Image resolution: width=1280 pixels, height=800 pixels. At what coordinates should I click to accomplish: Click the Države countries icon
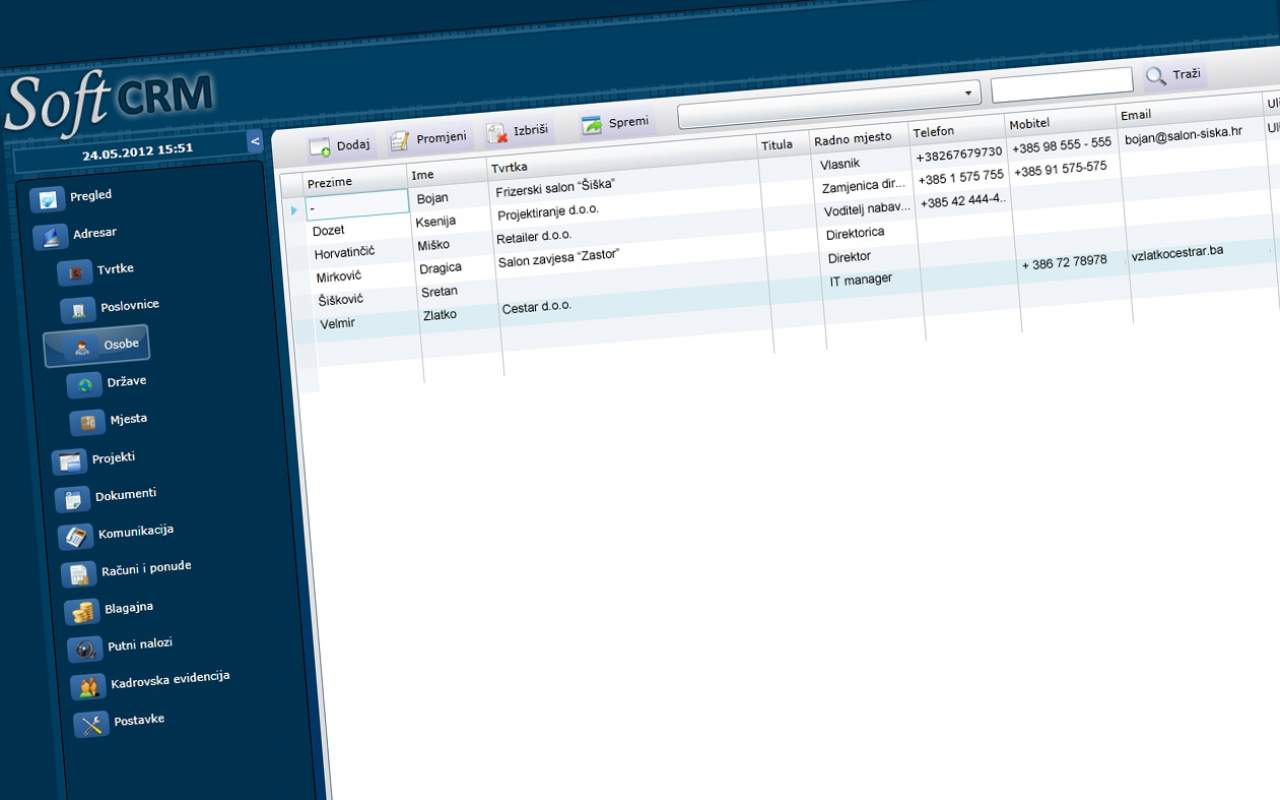pyautogui.click(x=84, y=385)
